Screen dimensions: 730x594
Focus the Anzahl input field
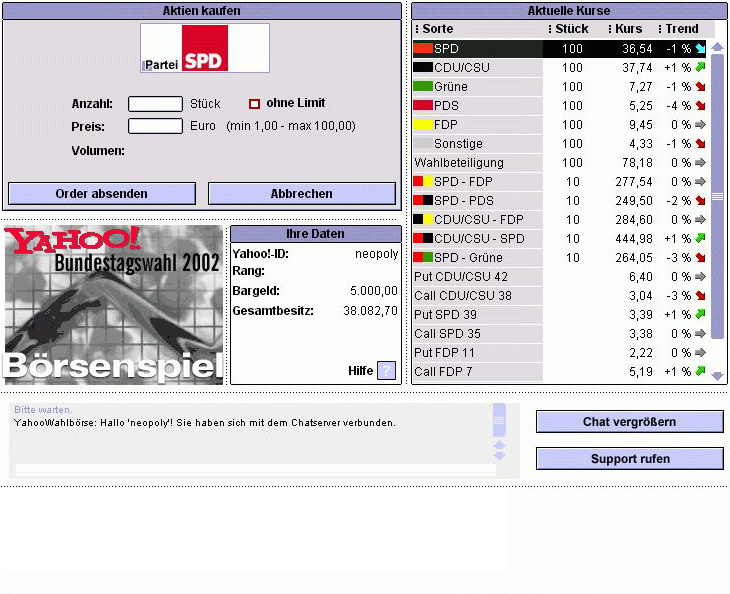(x=155, y=103)
